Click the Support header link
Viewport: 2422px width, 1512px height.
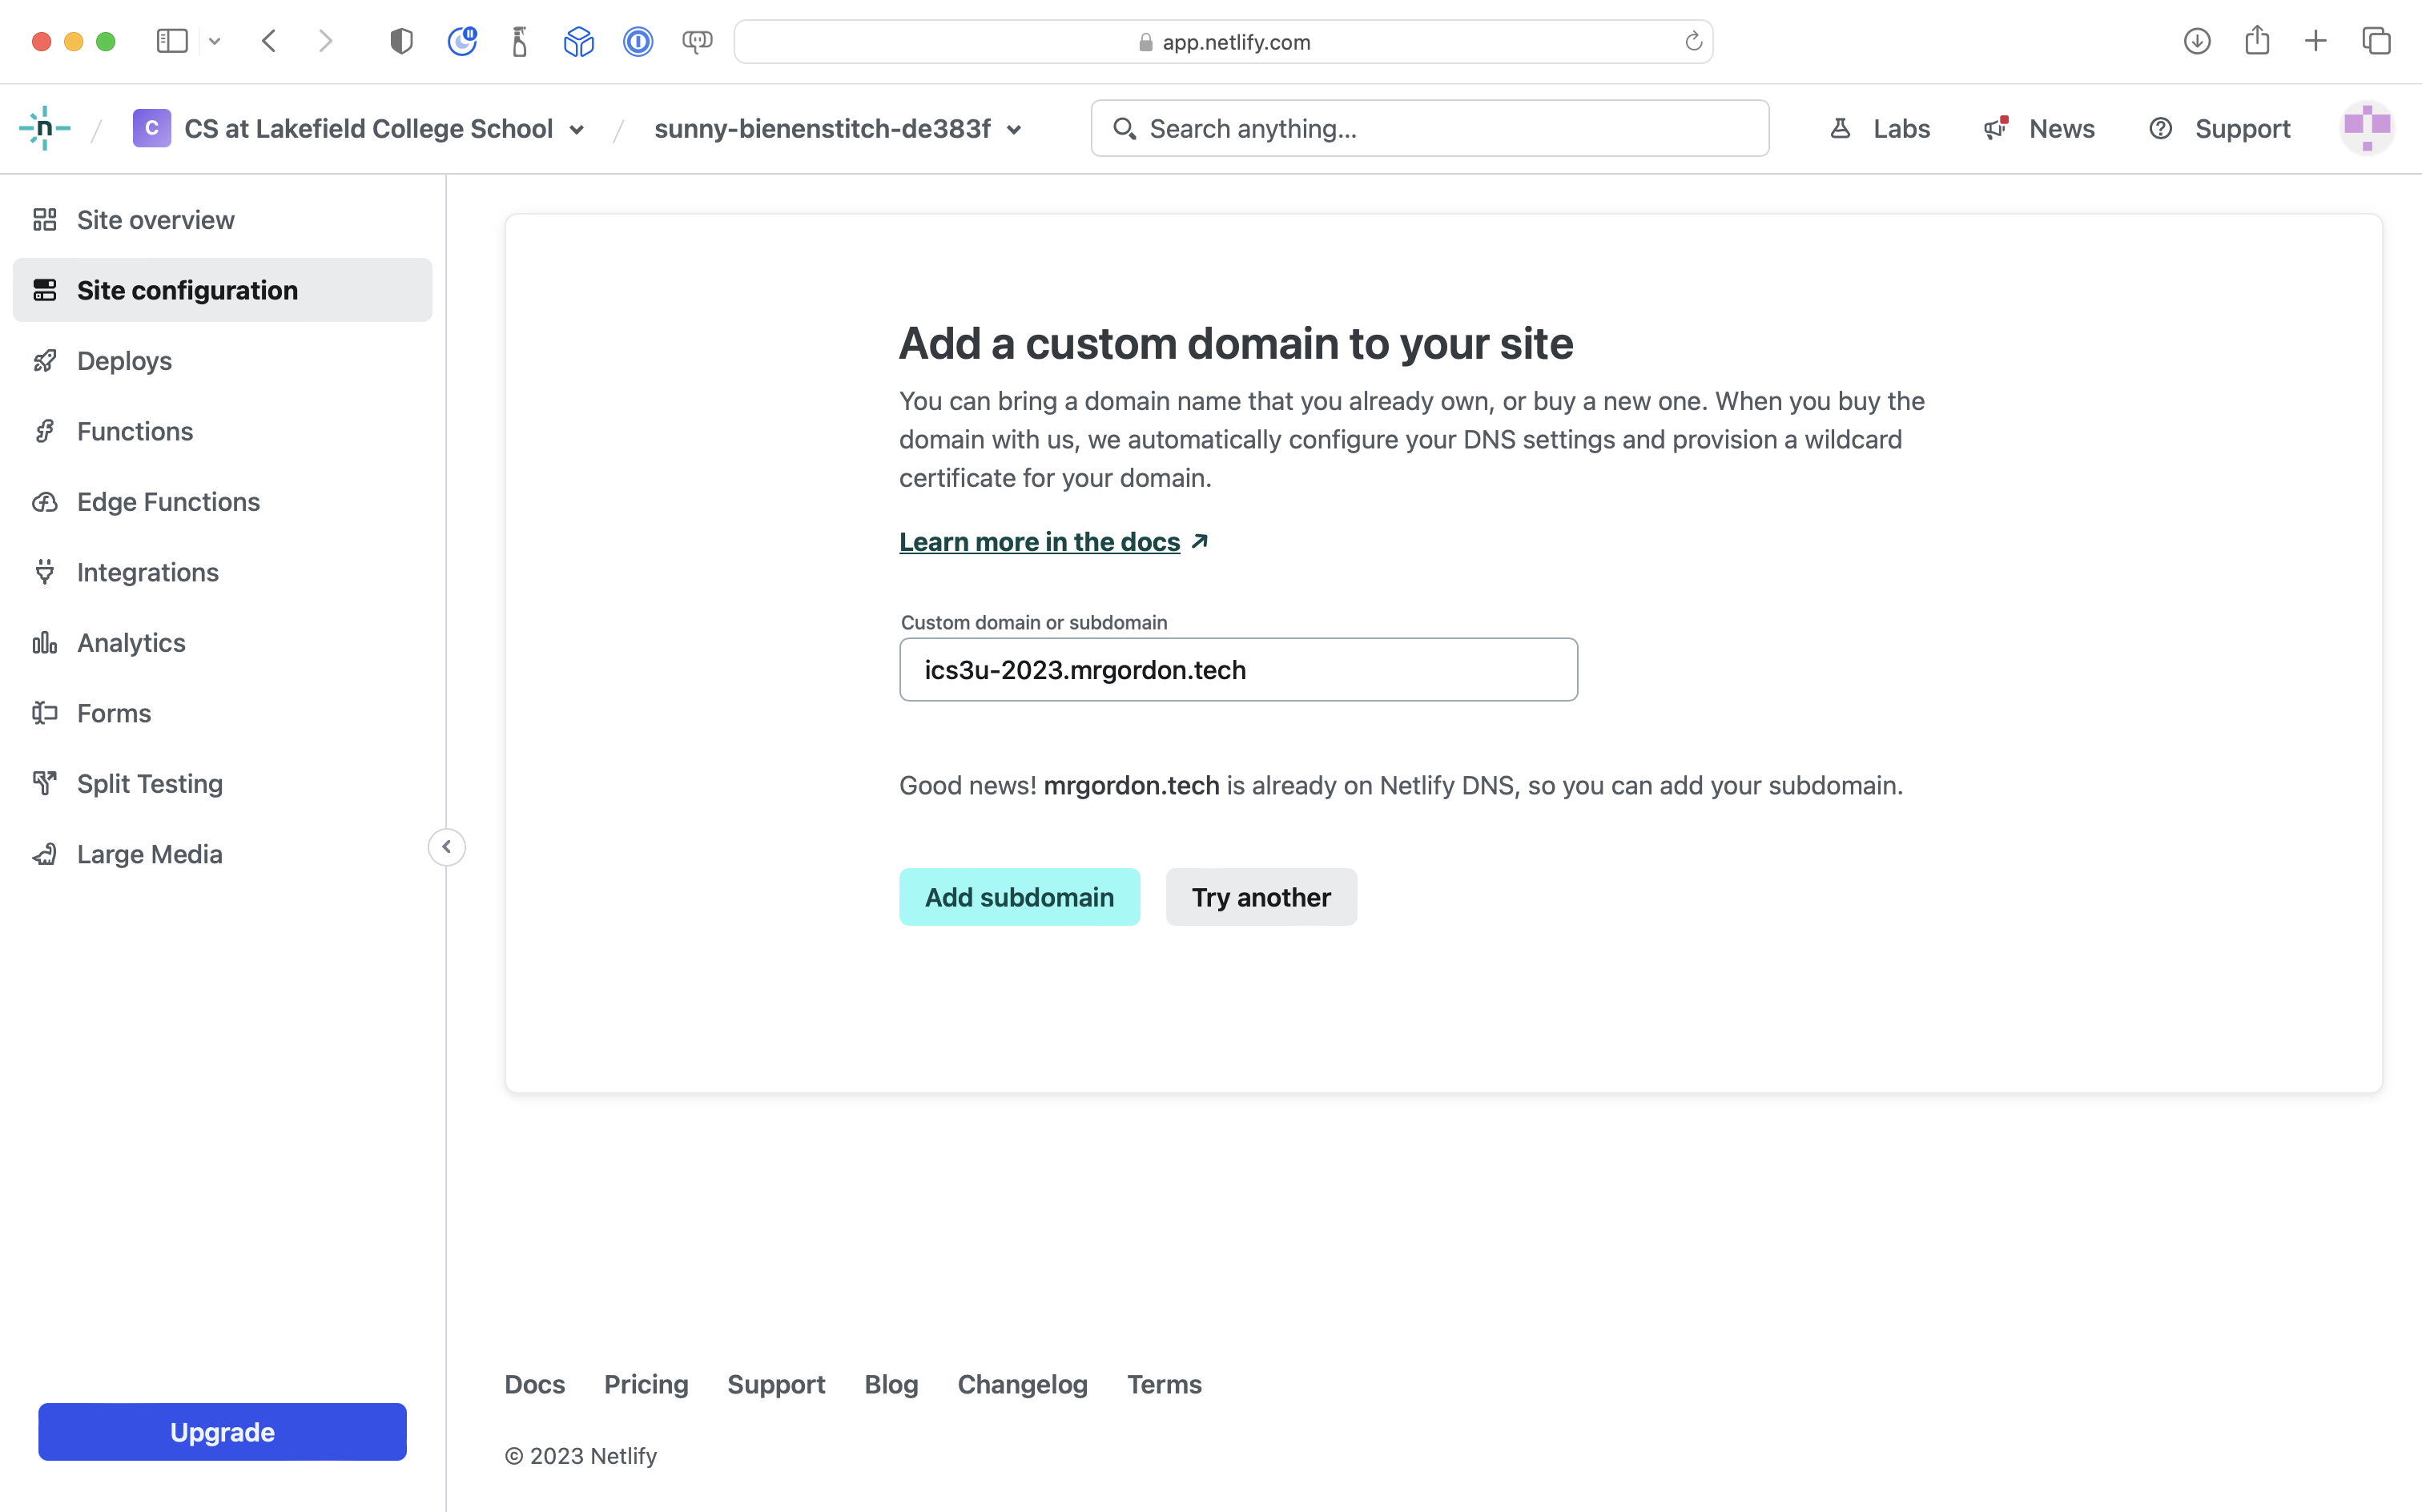point(2219,128)
